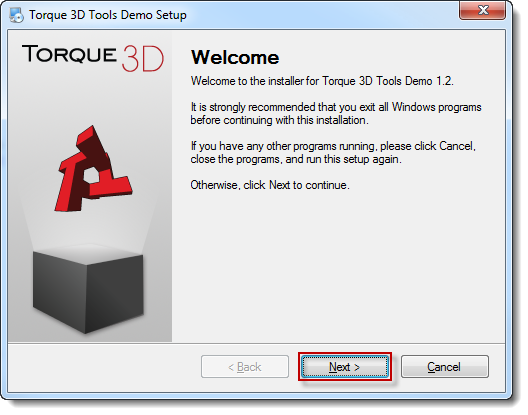Click the Welcome to the installer sentence
This screenshot has width=528, height=415.
coord(322,81)
